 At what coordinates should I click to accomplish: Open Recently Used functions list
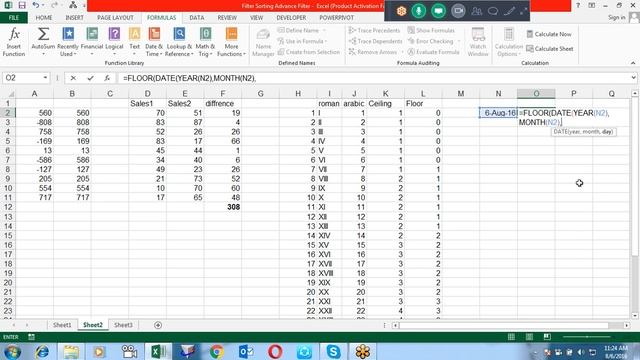(68, 42)
